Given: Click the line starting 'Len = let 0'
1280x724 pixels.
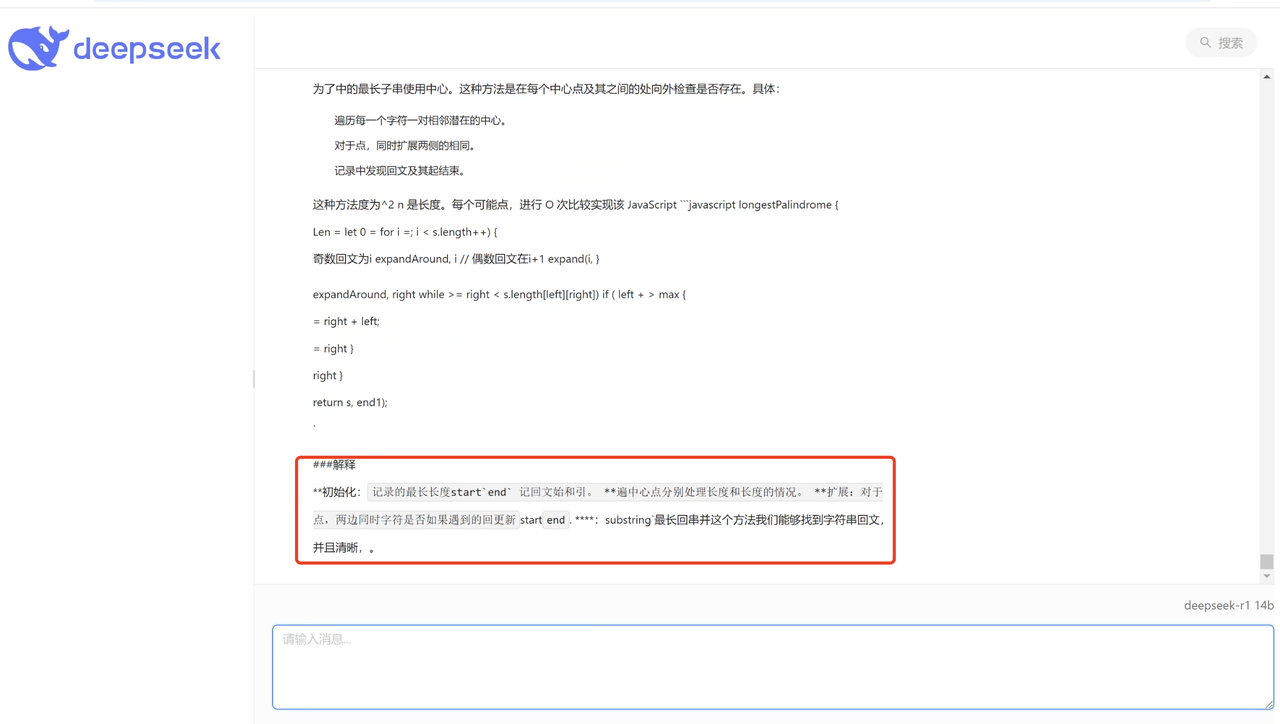Looking at the screenshot, I should [x=405, y=232].
